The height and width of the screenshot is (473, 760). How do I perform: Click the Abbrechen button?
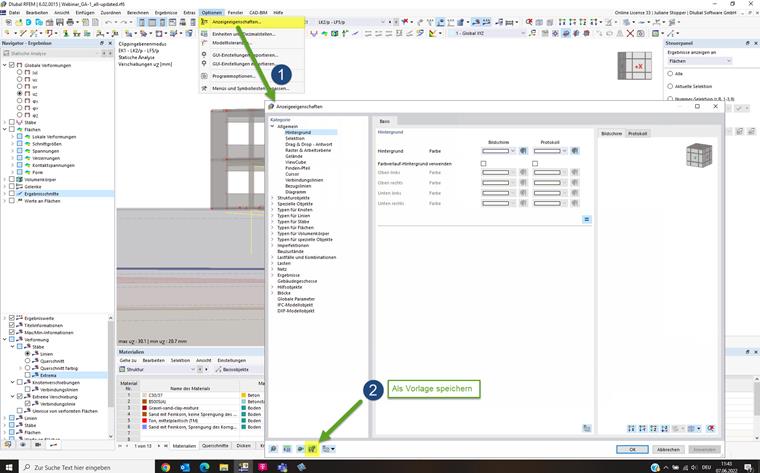point(668,449)
